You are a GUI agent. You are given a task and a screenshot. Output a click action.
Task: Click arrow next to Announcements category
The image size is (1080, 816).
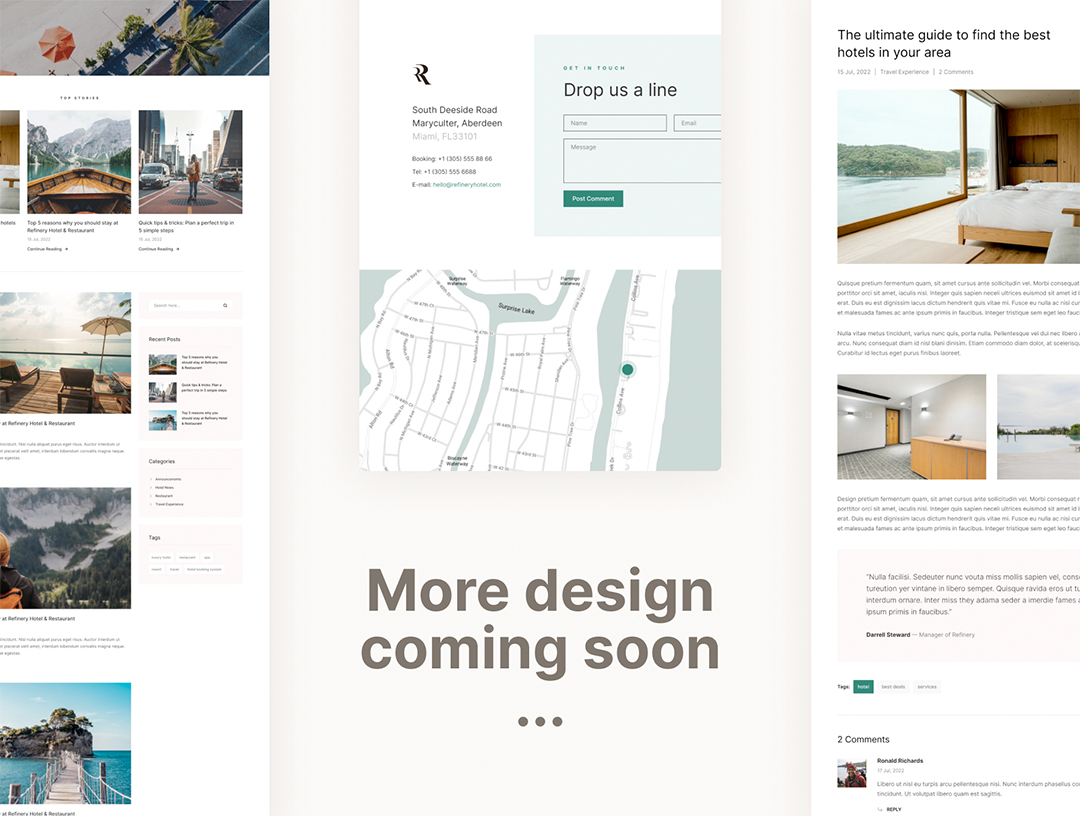click(x=150, y=479)
